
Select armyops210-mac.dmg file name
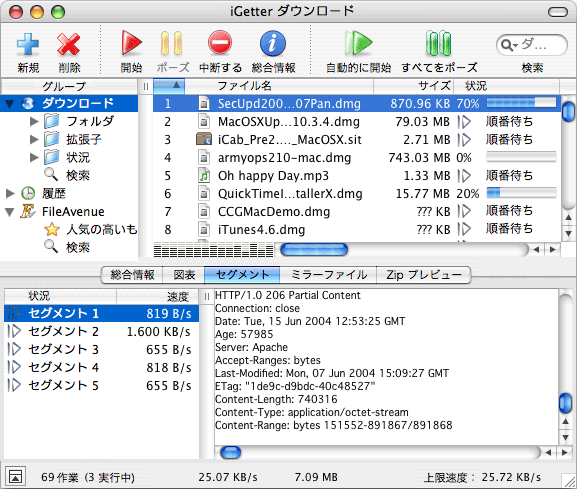284,158
